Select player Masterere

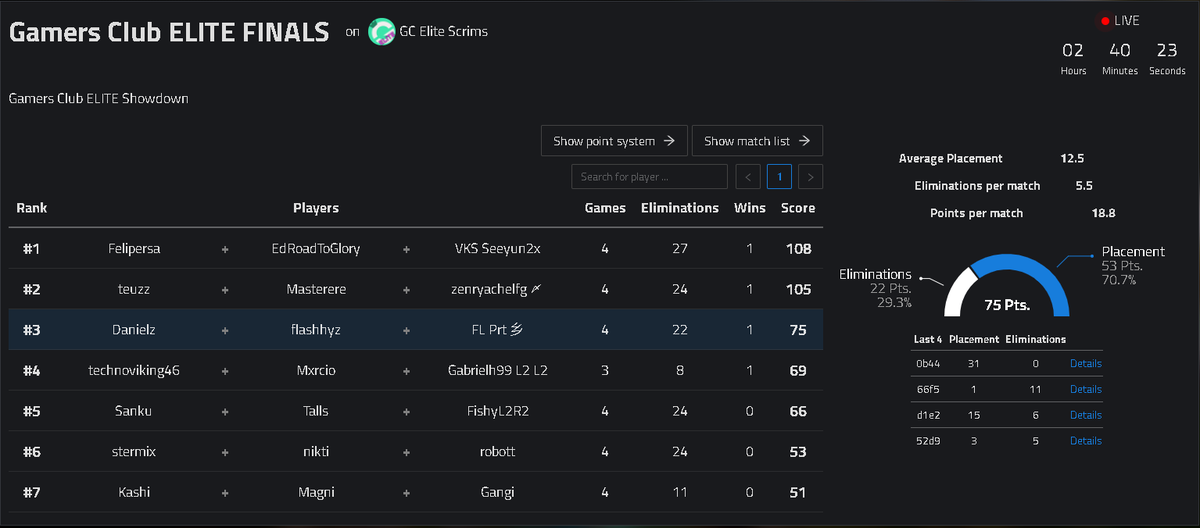point(316,289)
